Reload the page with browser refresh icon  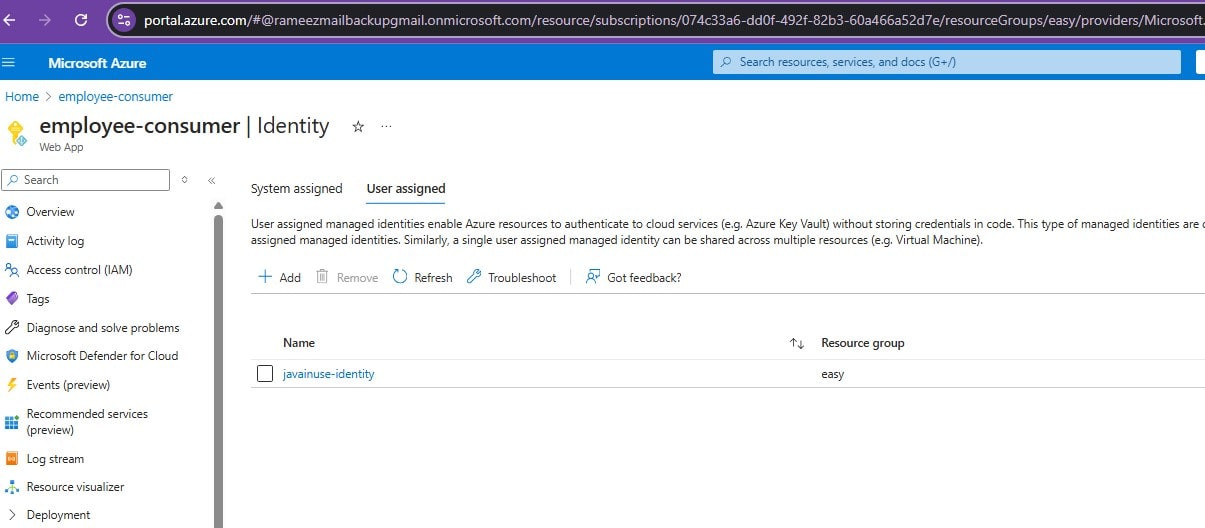coord(81,20)
